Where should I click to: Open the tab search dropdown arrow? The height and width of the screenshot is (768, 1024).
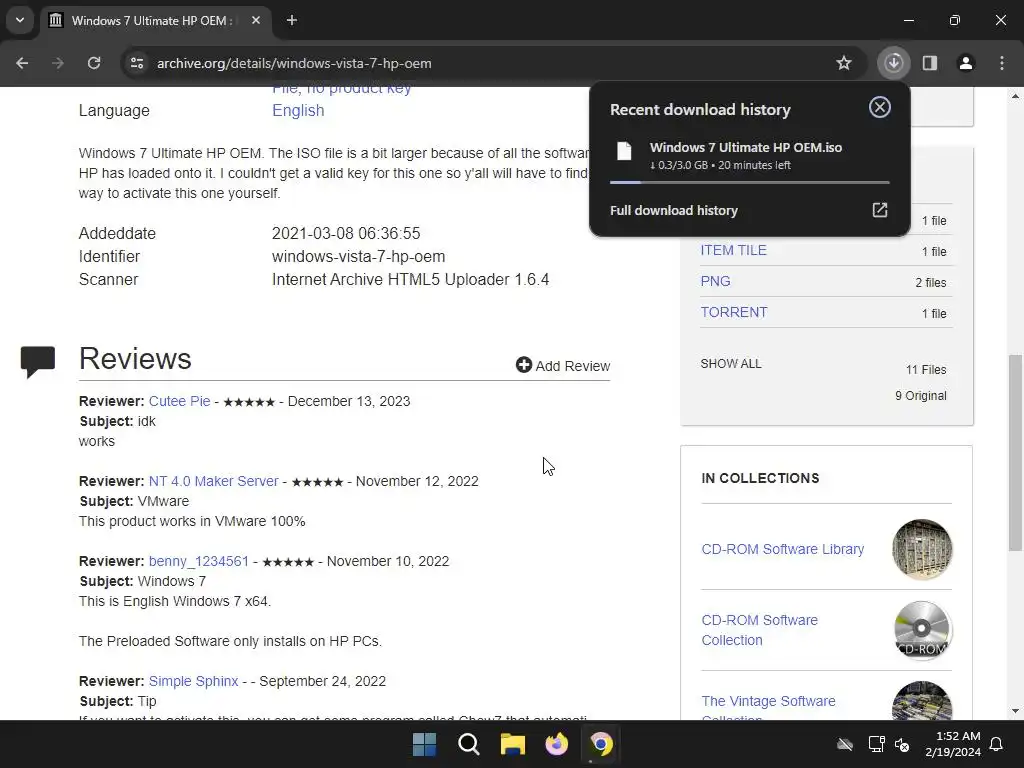pos(20,20)
